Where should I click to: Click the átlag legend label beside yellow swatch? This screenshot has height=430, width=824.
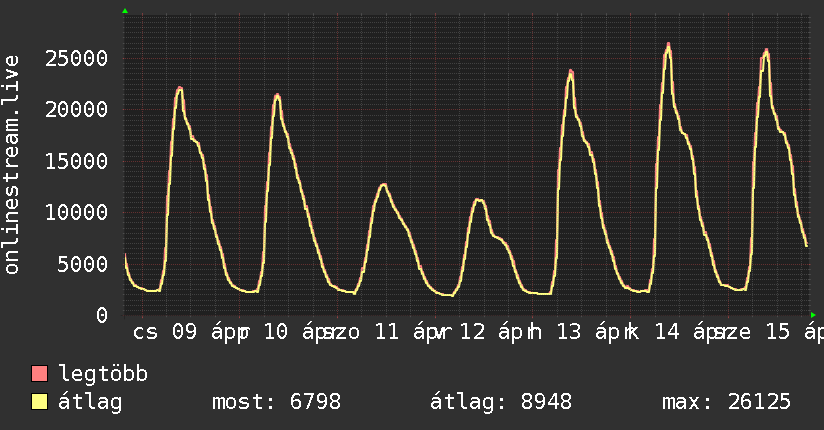[x=90, y=402]
